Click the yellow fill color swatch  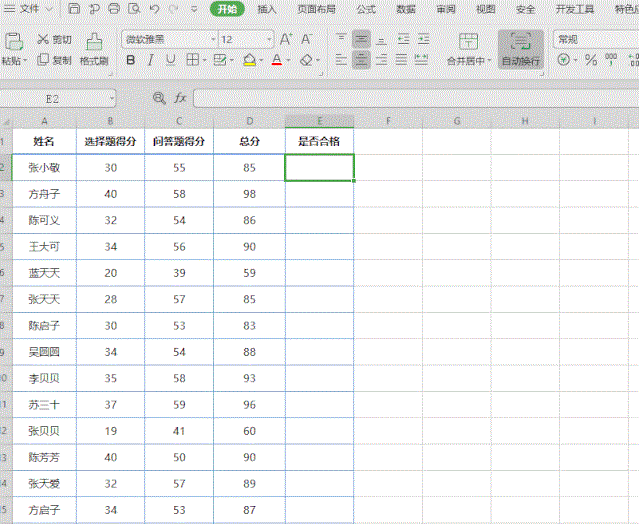(x=249, y=60)
